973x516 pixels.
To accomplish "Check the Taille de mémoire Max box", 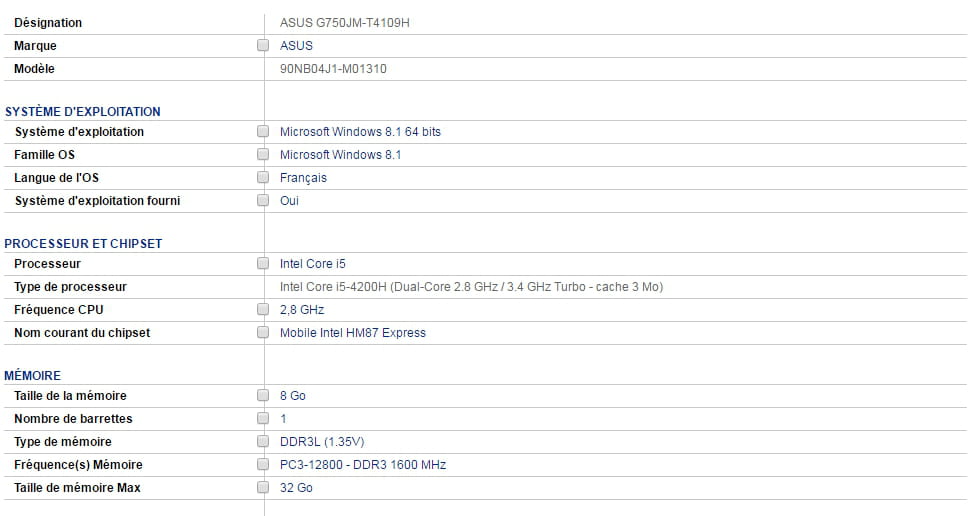I will [263, 488].
